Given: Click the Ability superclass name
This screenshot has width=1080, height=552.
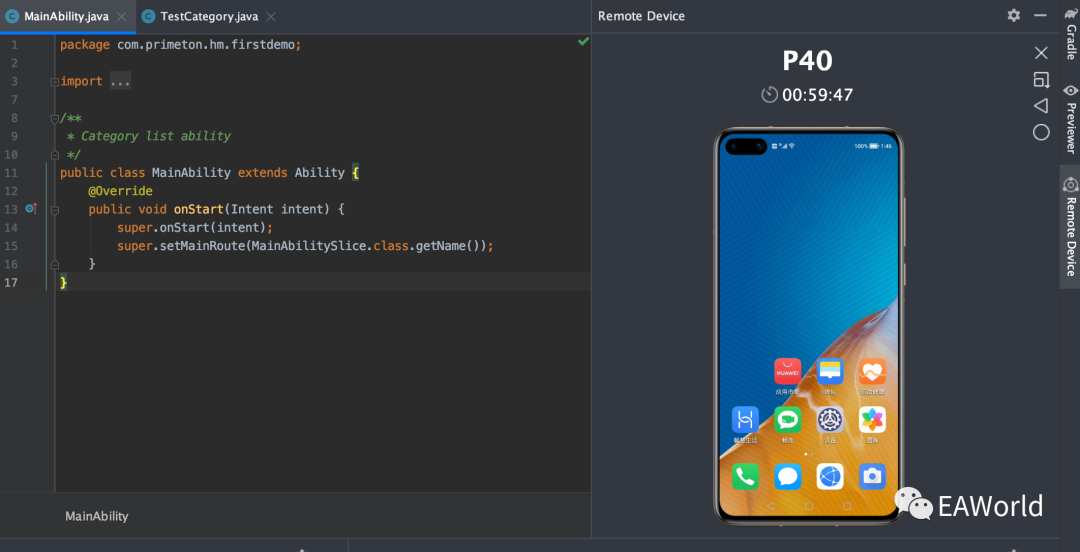Looking at the screenshot, I should click(320, 172).
